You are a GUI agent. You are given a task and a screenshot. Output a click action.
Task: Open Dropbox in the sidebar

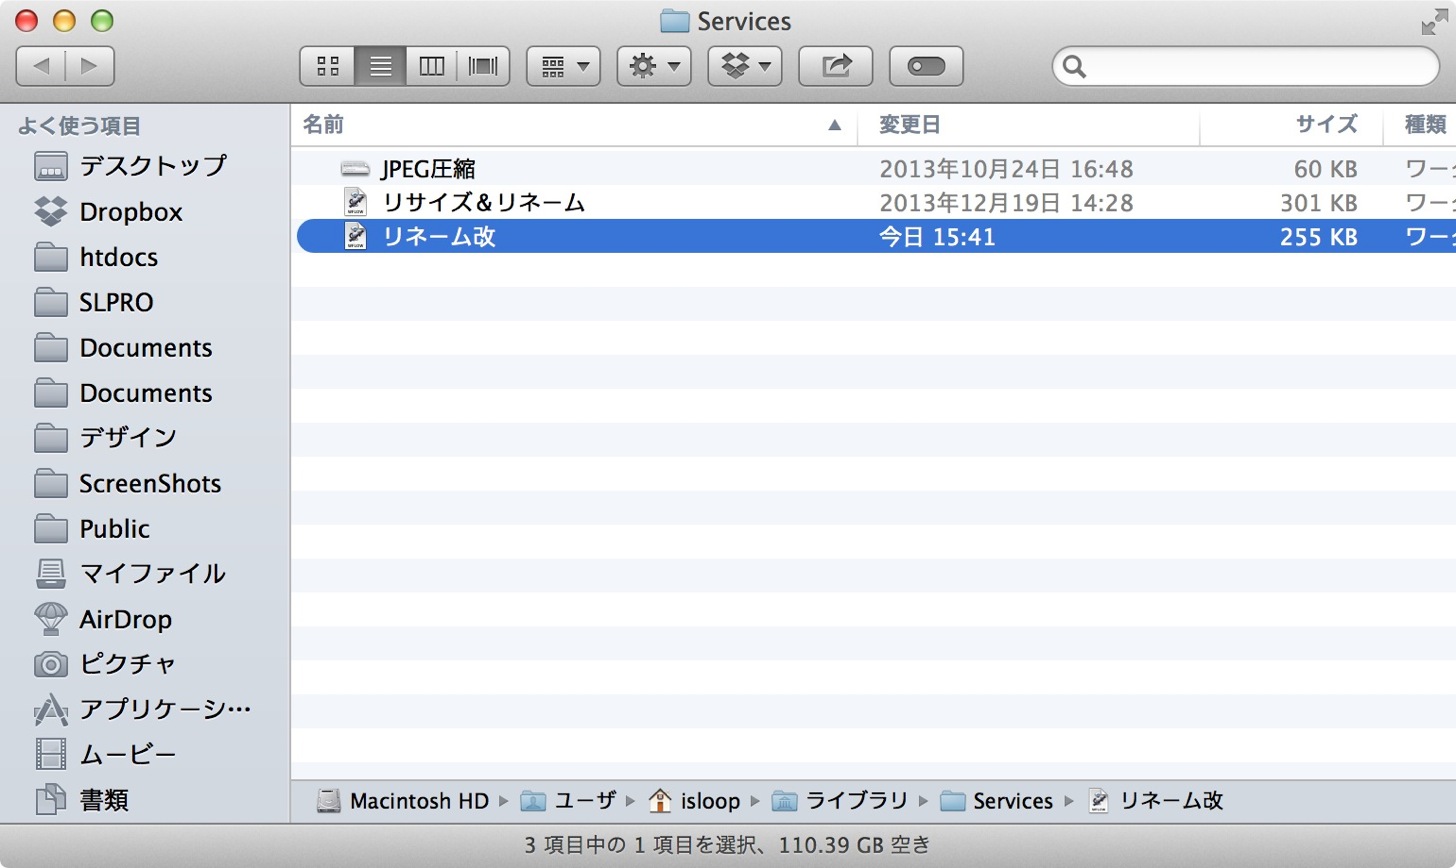(108, 212)
